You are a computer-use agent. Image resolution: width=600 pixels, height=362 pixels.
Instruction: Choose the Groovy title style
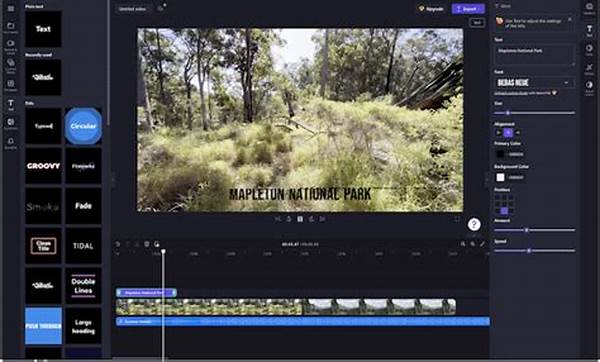[43, 166]
